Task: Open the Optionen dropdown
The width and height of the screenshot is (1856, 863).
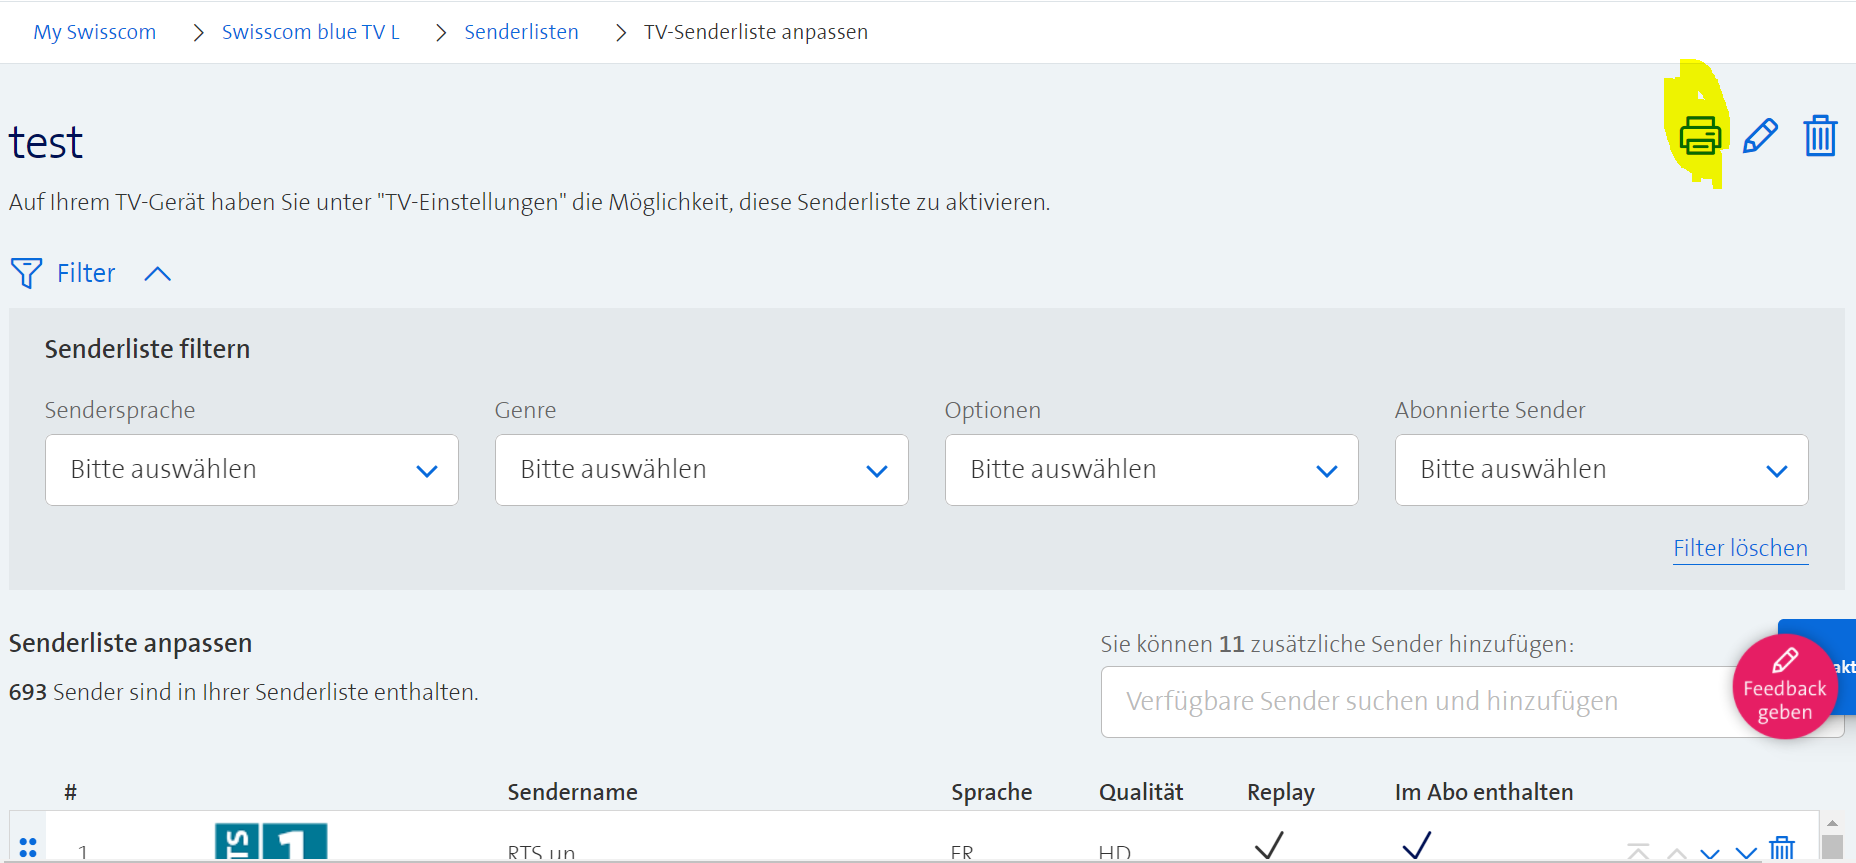Action: click(1152, 470)
